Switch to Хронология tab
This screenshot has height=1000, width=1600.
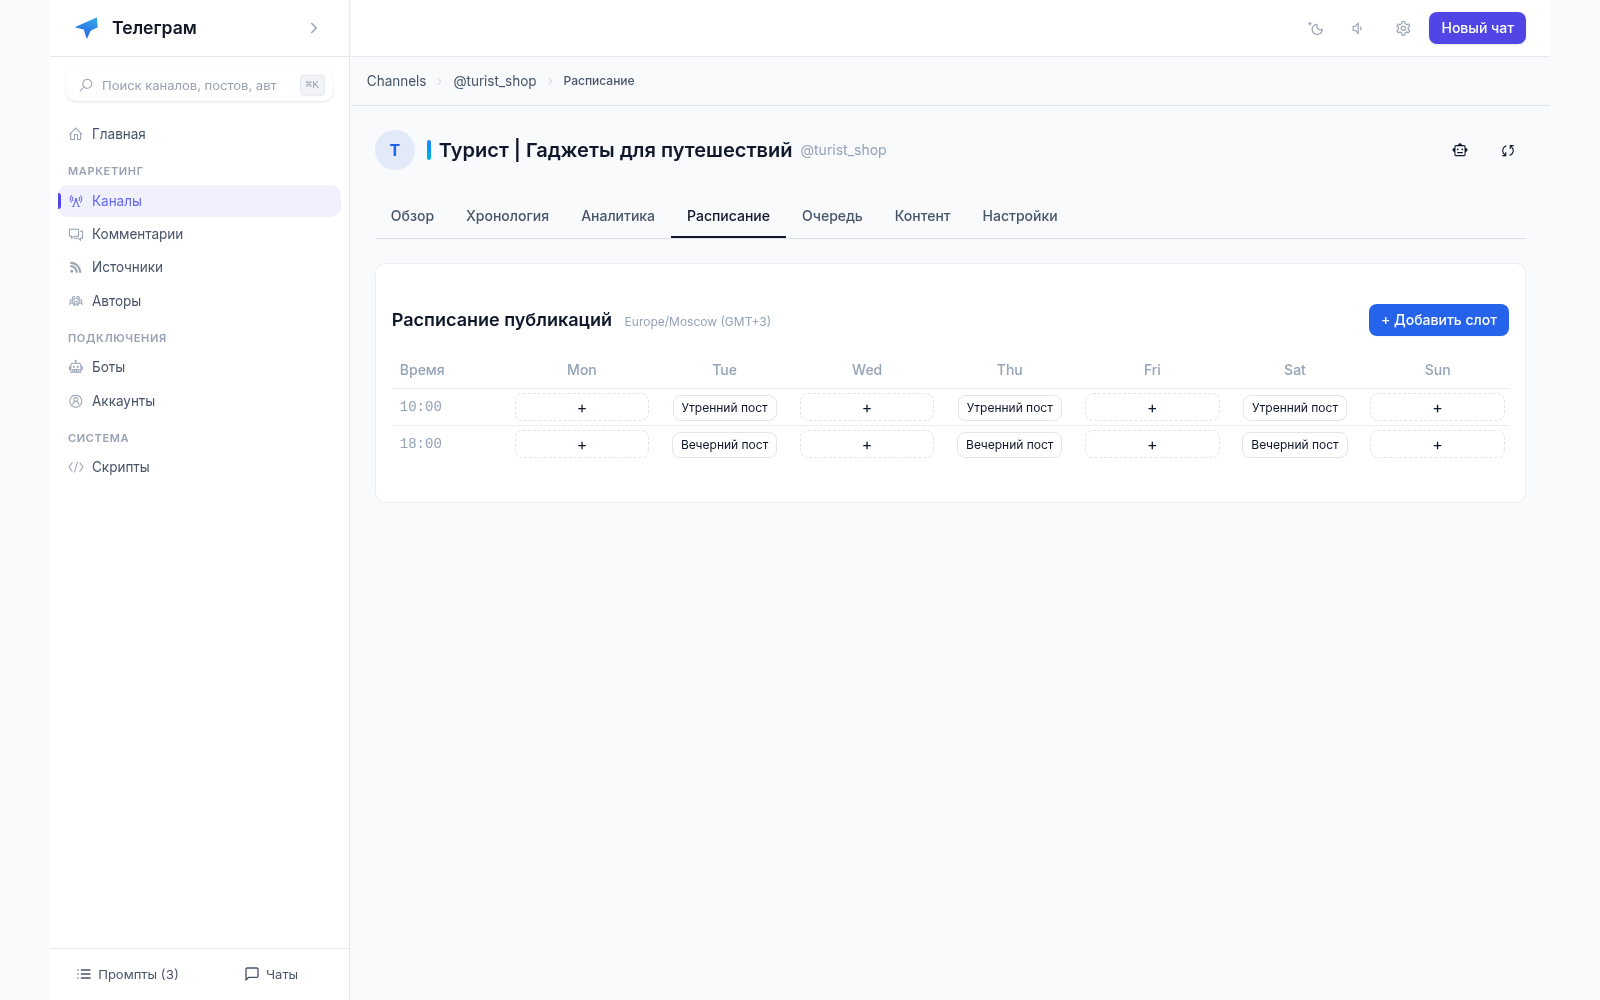[507, 216]
